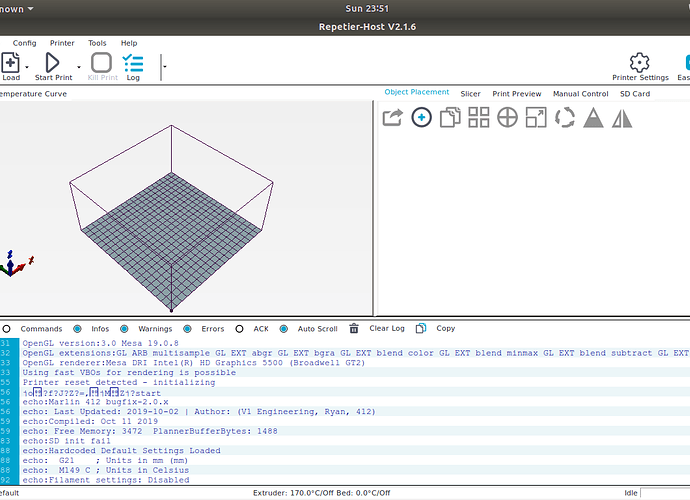This screenshot has width=690, height=500.
Task: Toggle the Commands log filter
Action: click(6, 329)
